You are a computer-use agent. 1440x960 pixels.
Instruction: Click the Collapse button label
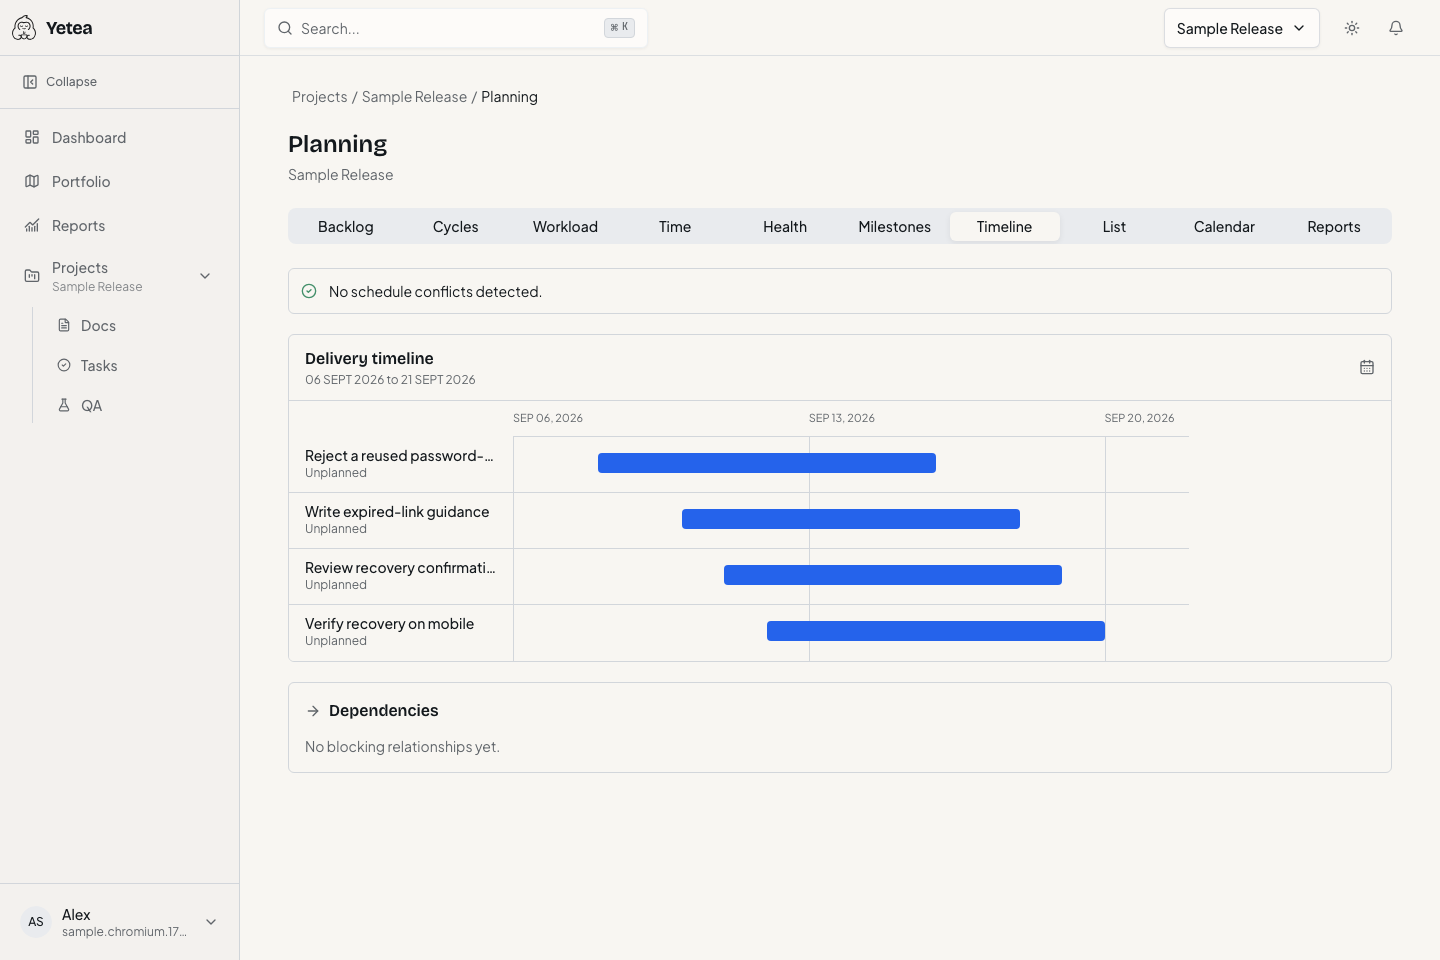(x=71, y=82)
